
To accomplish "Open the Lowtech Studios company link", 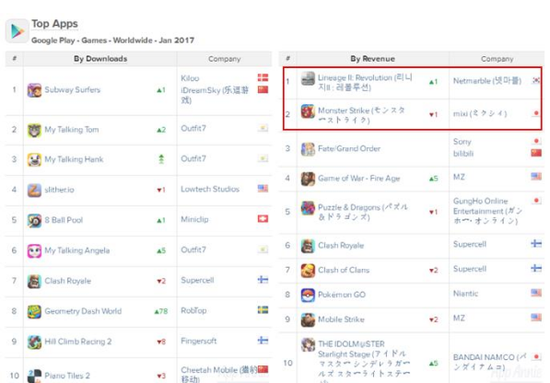I will pos(210,189).
